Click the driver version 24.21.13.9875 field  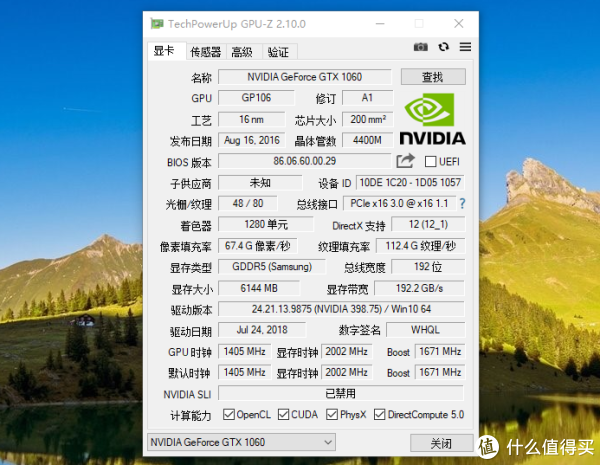[341, 309]
